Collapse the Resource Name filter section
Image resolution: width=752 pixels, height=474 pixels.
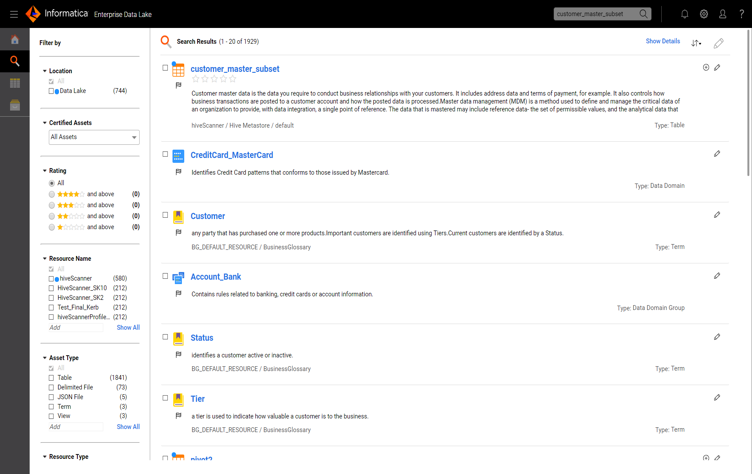[45, 259]
